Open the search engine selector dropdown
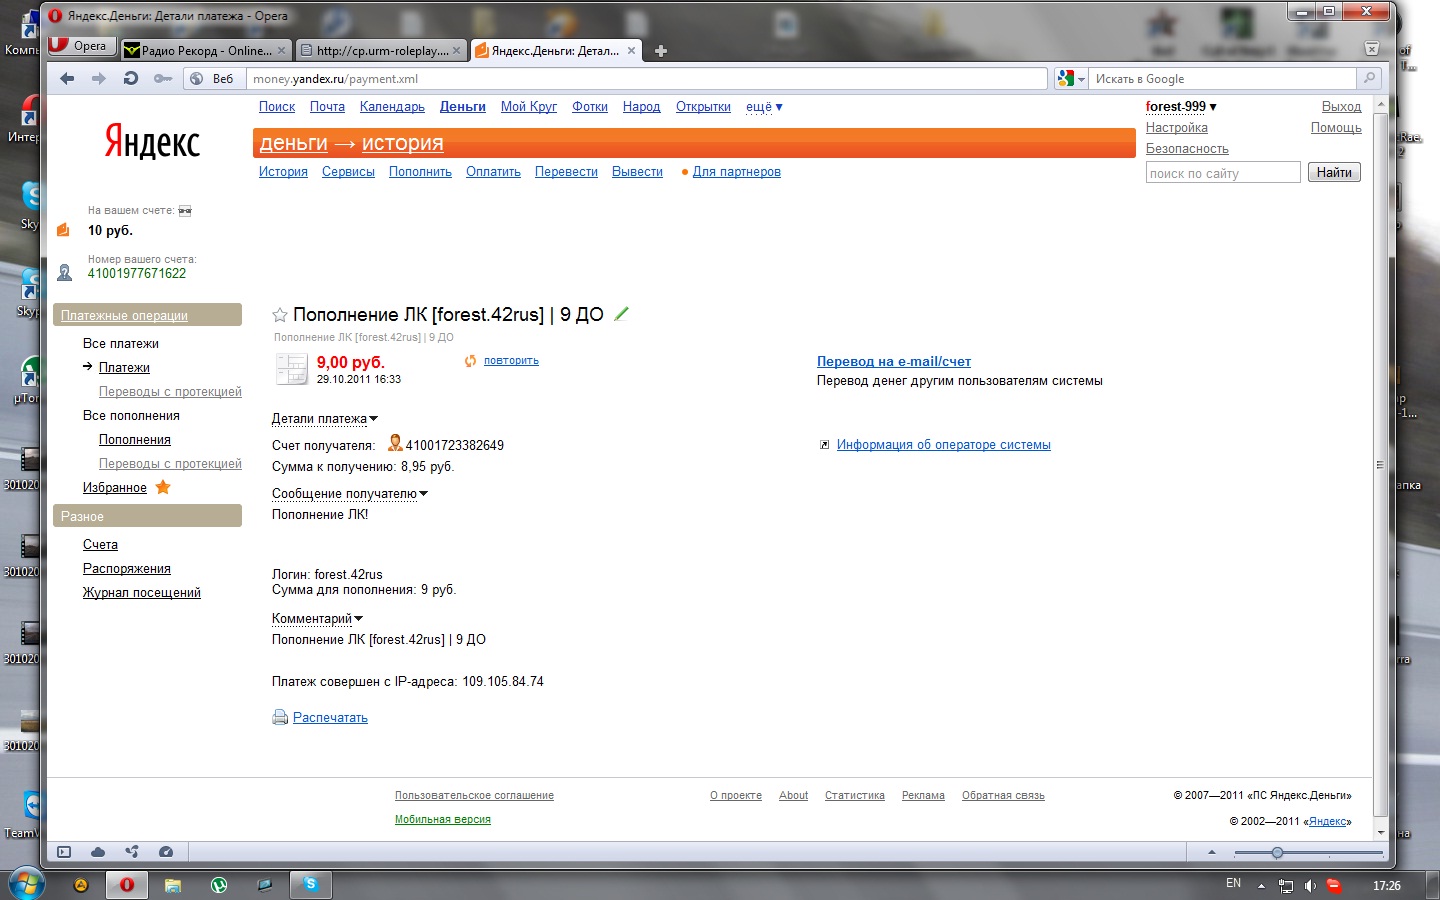Screen dimensions: 1440x900 [x=1072, y=78]
